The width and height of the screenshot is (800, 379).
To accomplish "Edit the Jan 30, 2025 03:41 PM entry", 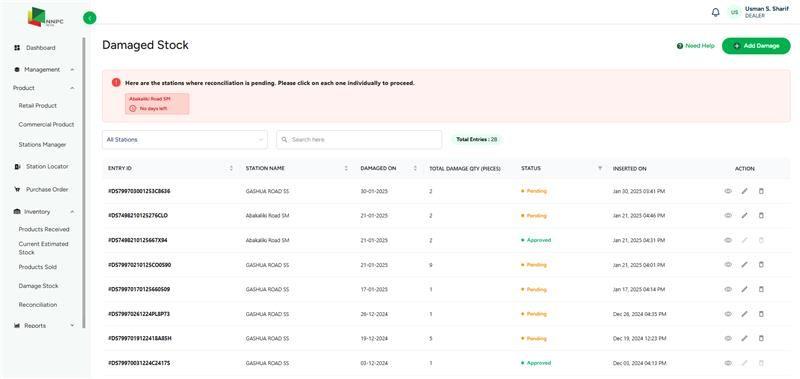I will [744, 191].
